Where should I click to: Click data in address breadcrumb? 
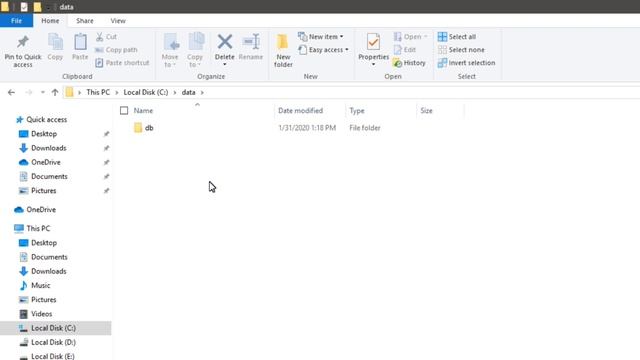click(189, 92)
